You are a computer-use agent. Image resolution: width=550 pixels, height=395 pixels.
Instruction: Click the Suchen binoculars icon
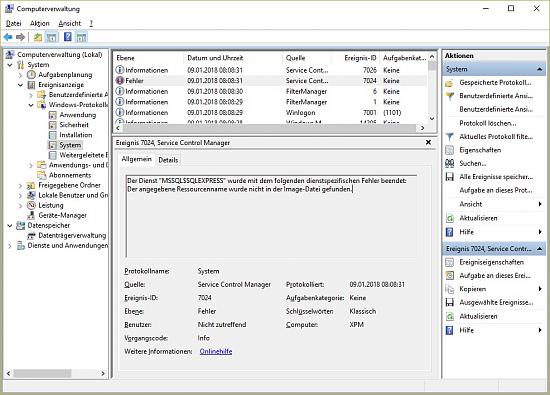click(x=449, y=163)
